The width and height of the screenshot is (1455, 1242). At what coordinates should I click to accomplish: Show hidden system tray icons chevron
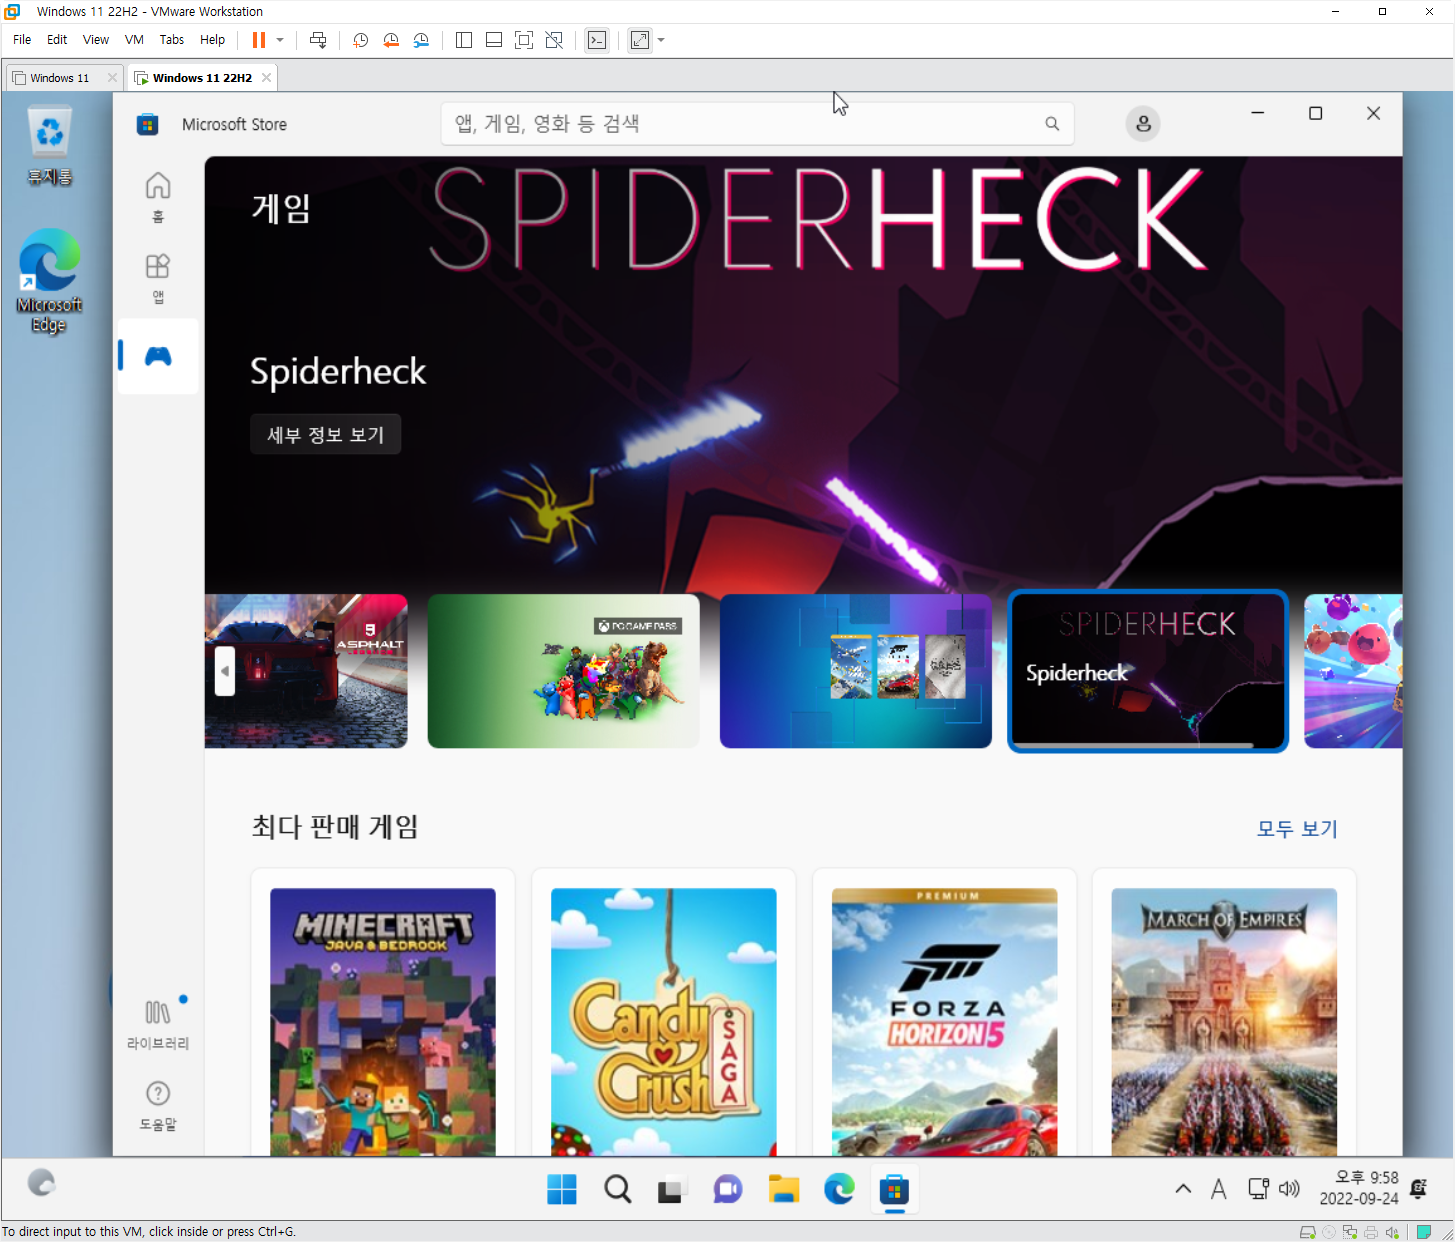(x=1183, y=1189)
